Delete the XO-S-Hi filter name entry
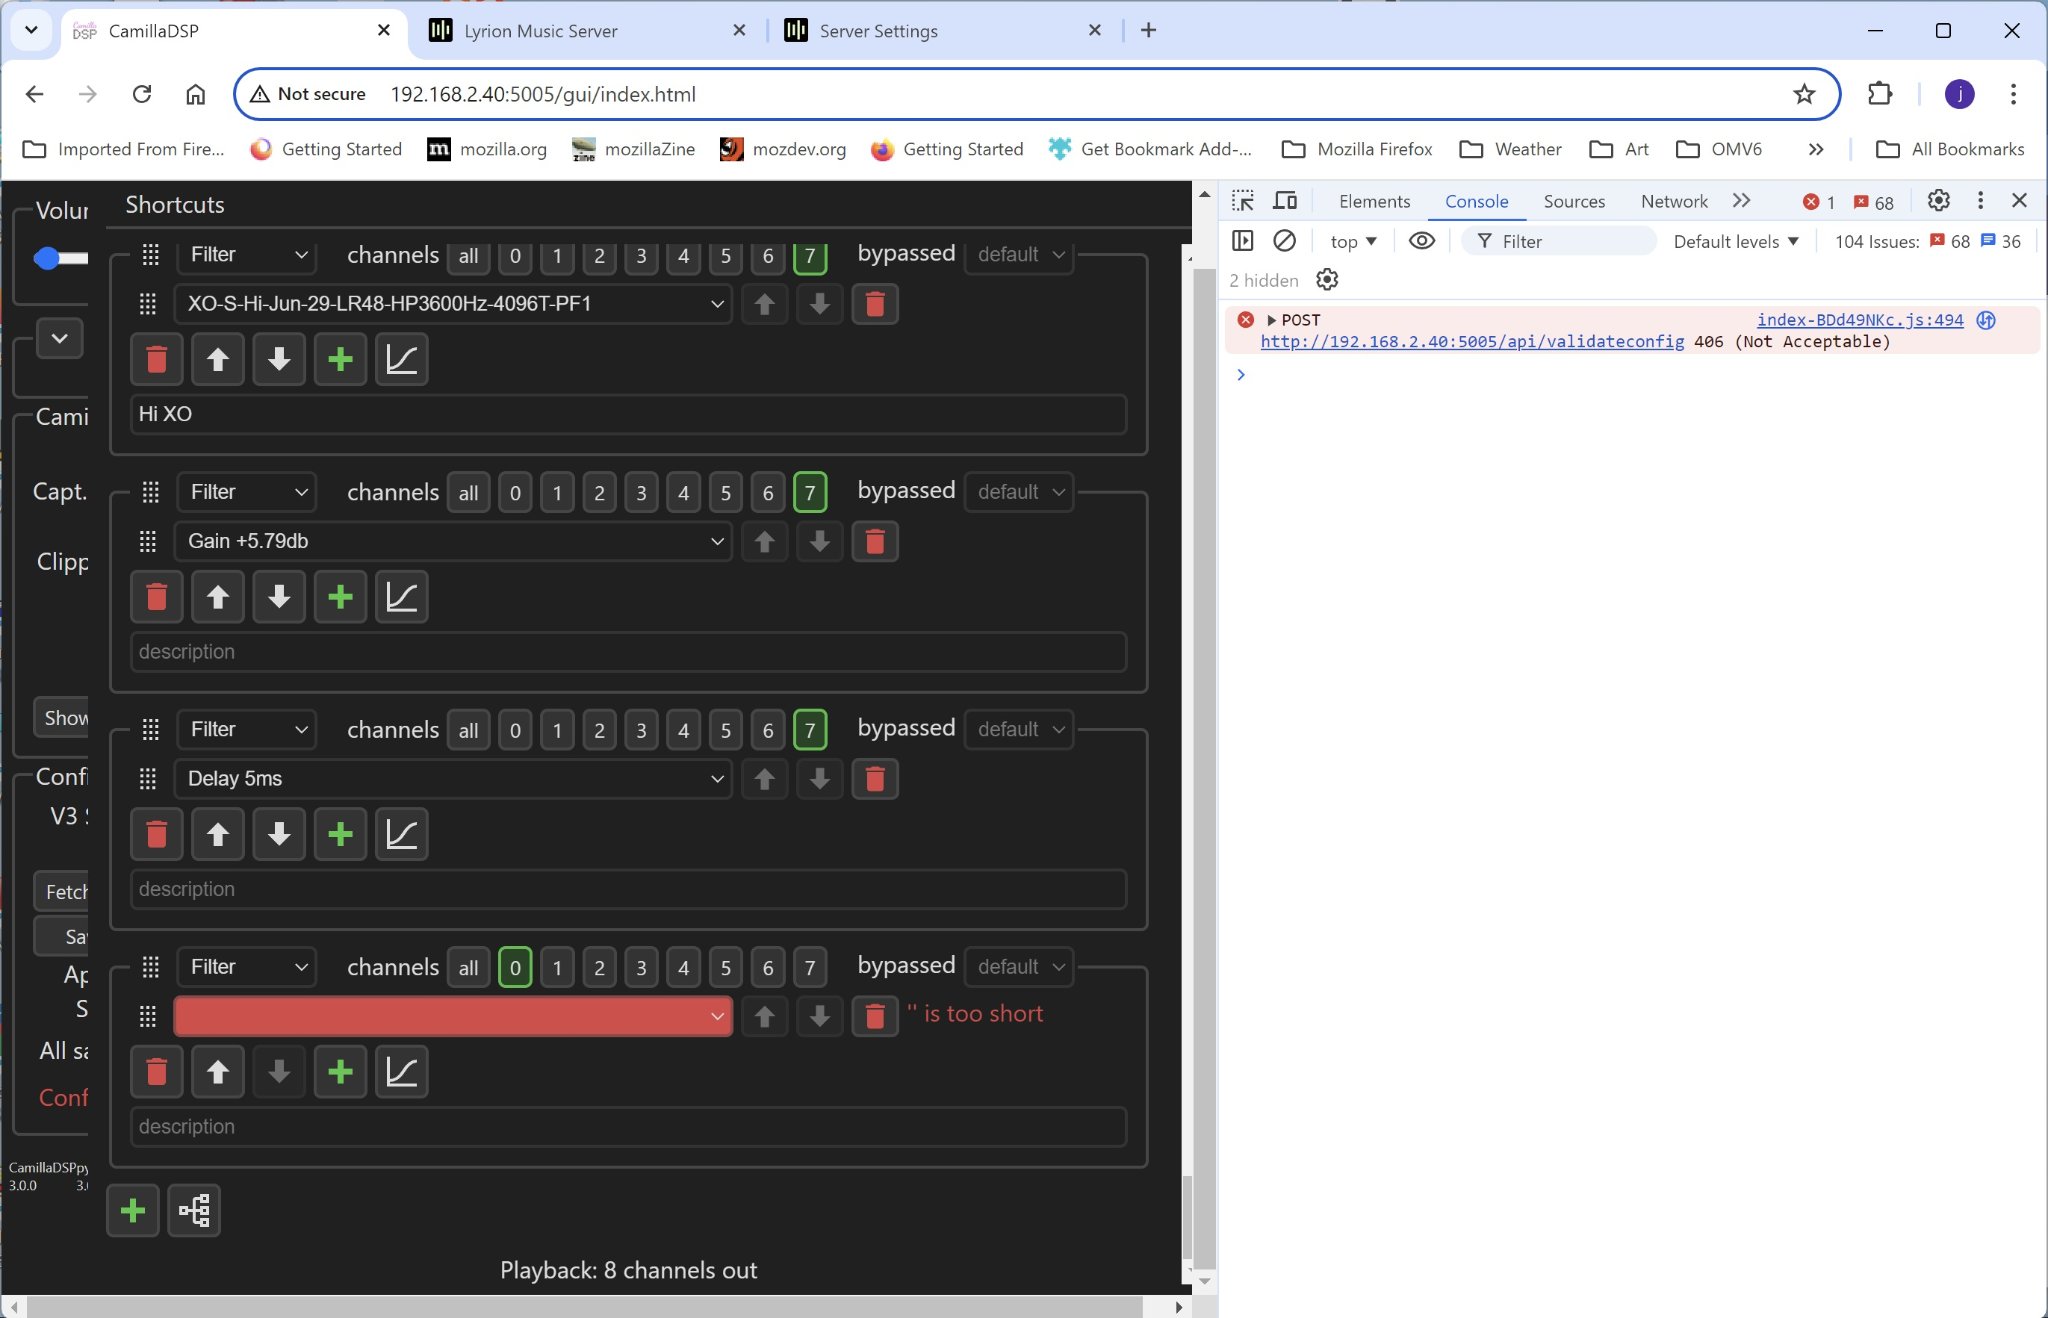Image resolution: width=2048 pixels, height=1318 pixels. pos(874,304)
